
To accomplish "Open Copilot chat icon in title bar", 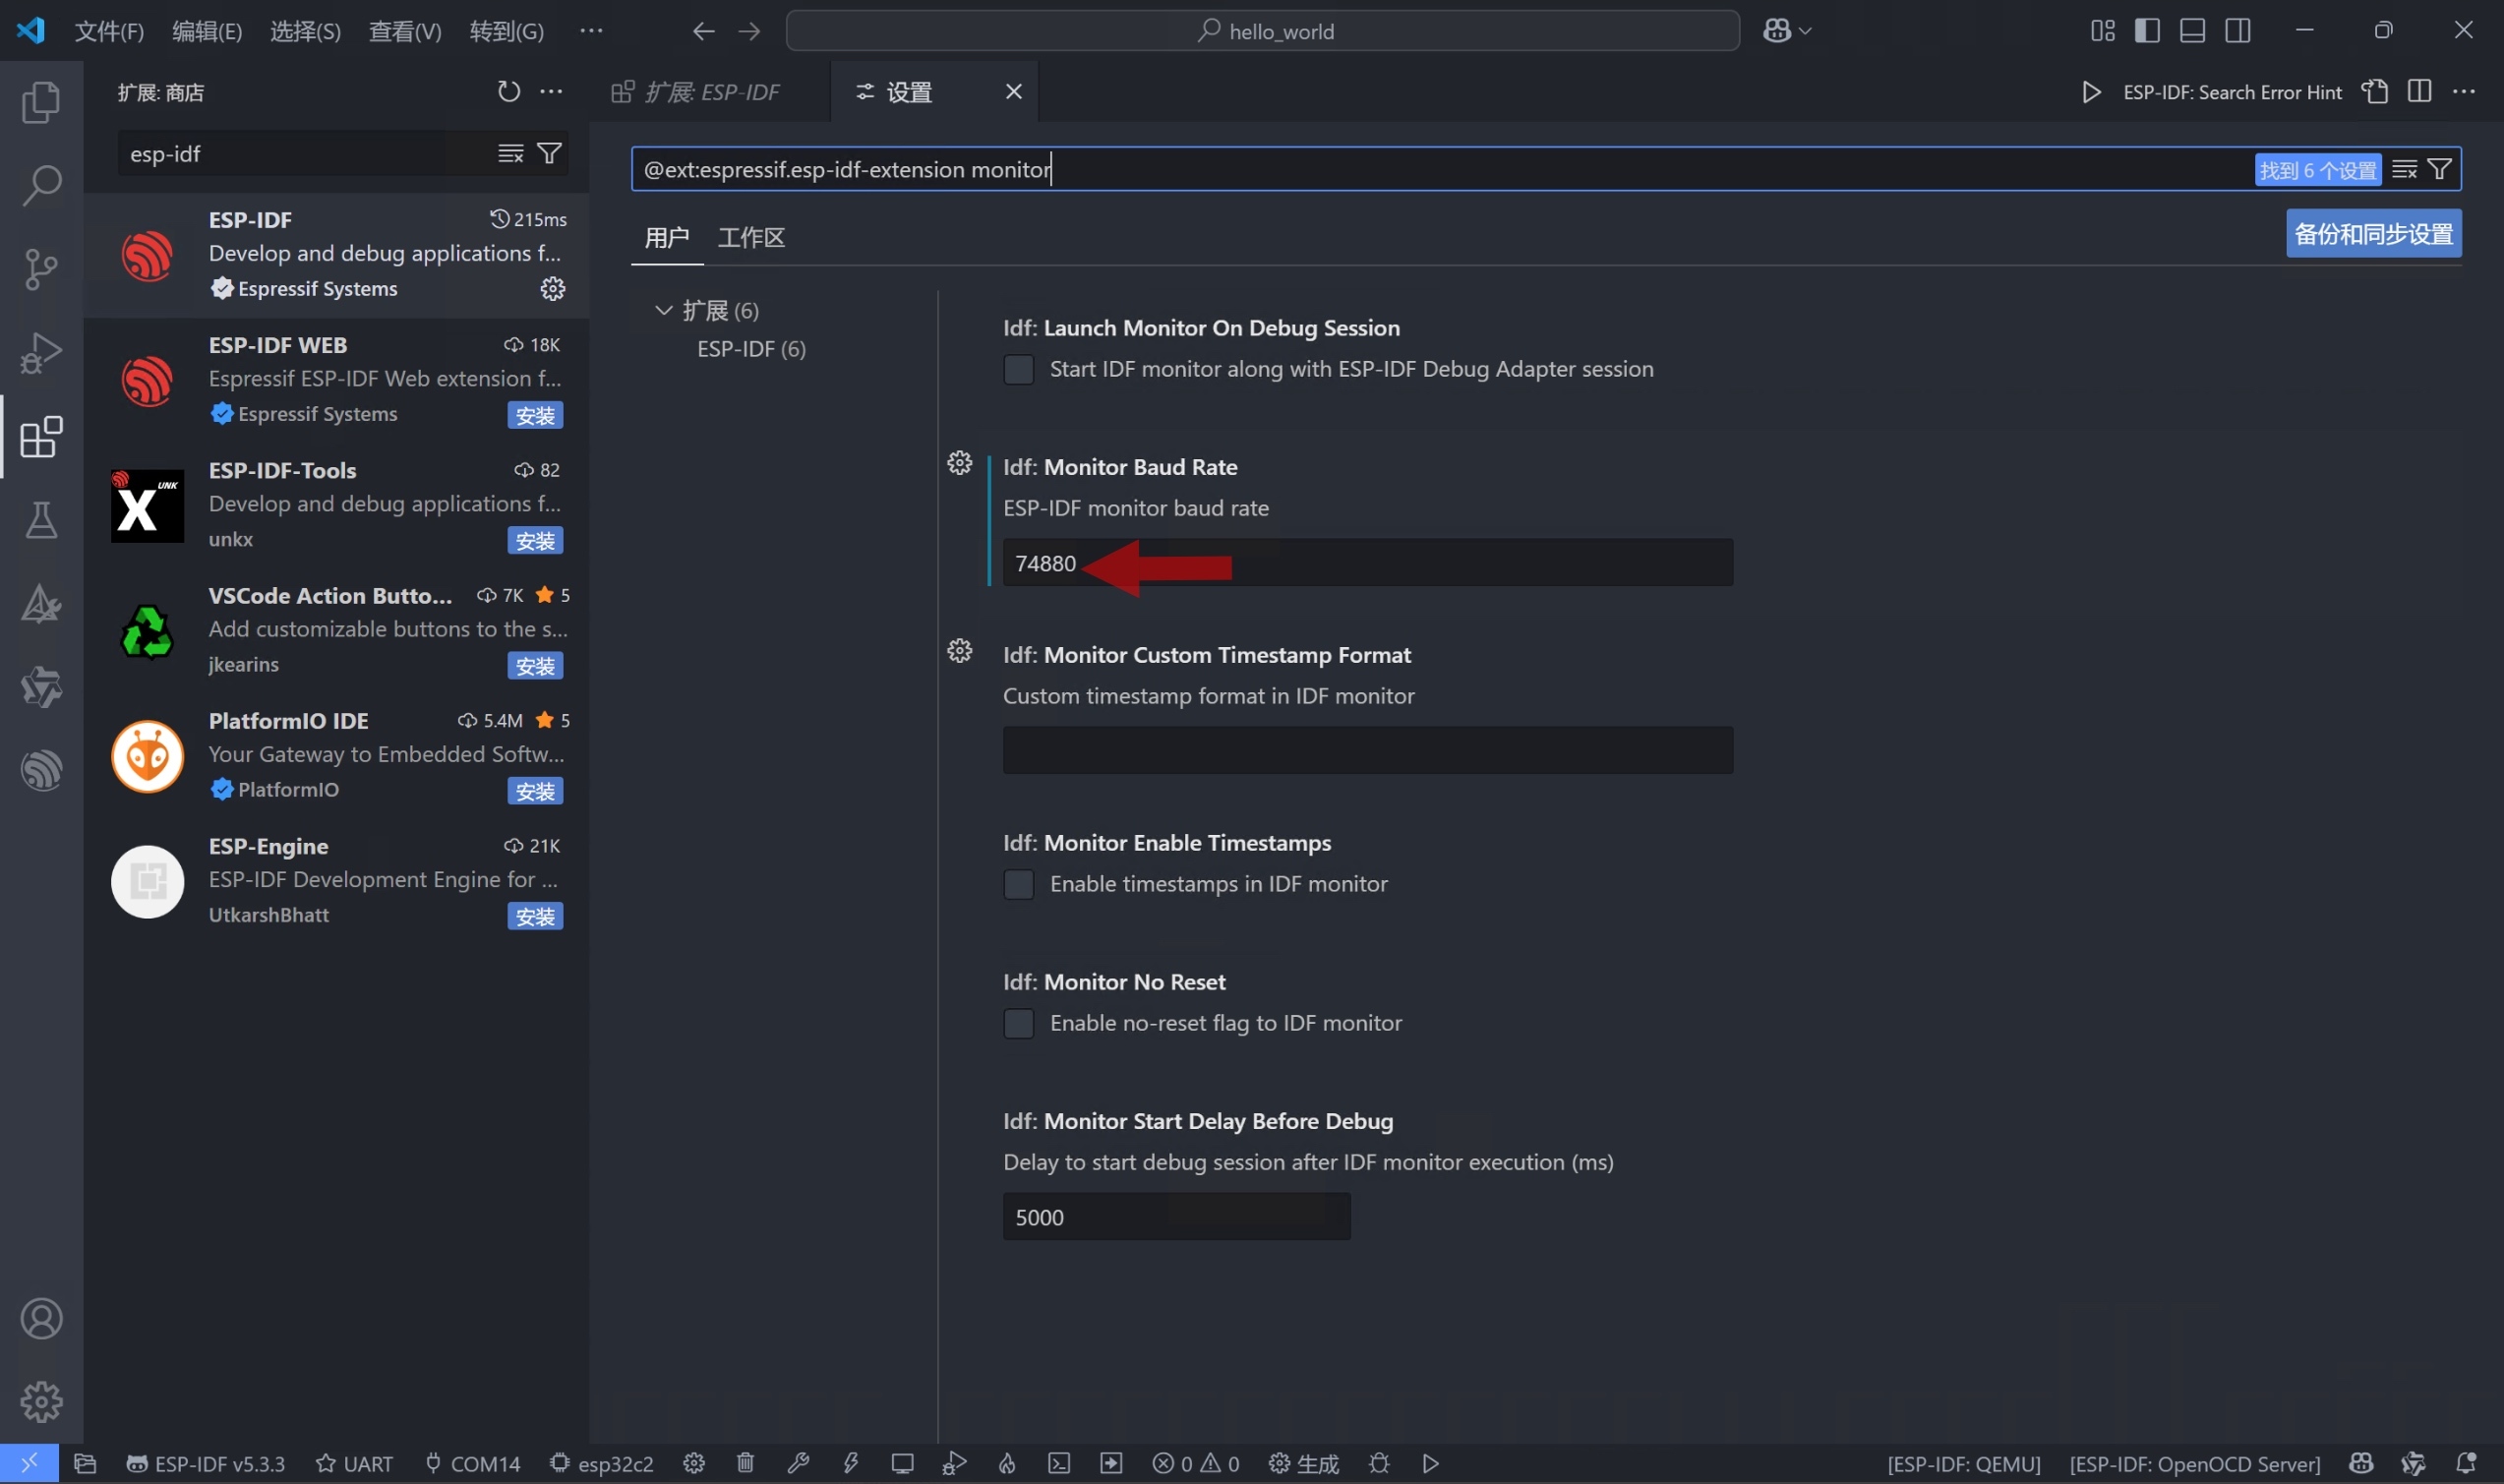I will pyautogui.click(x=1777, y=31).
